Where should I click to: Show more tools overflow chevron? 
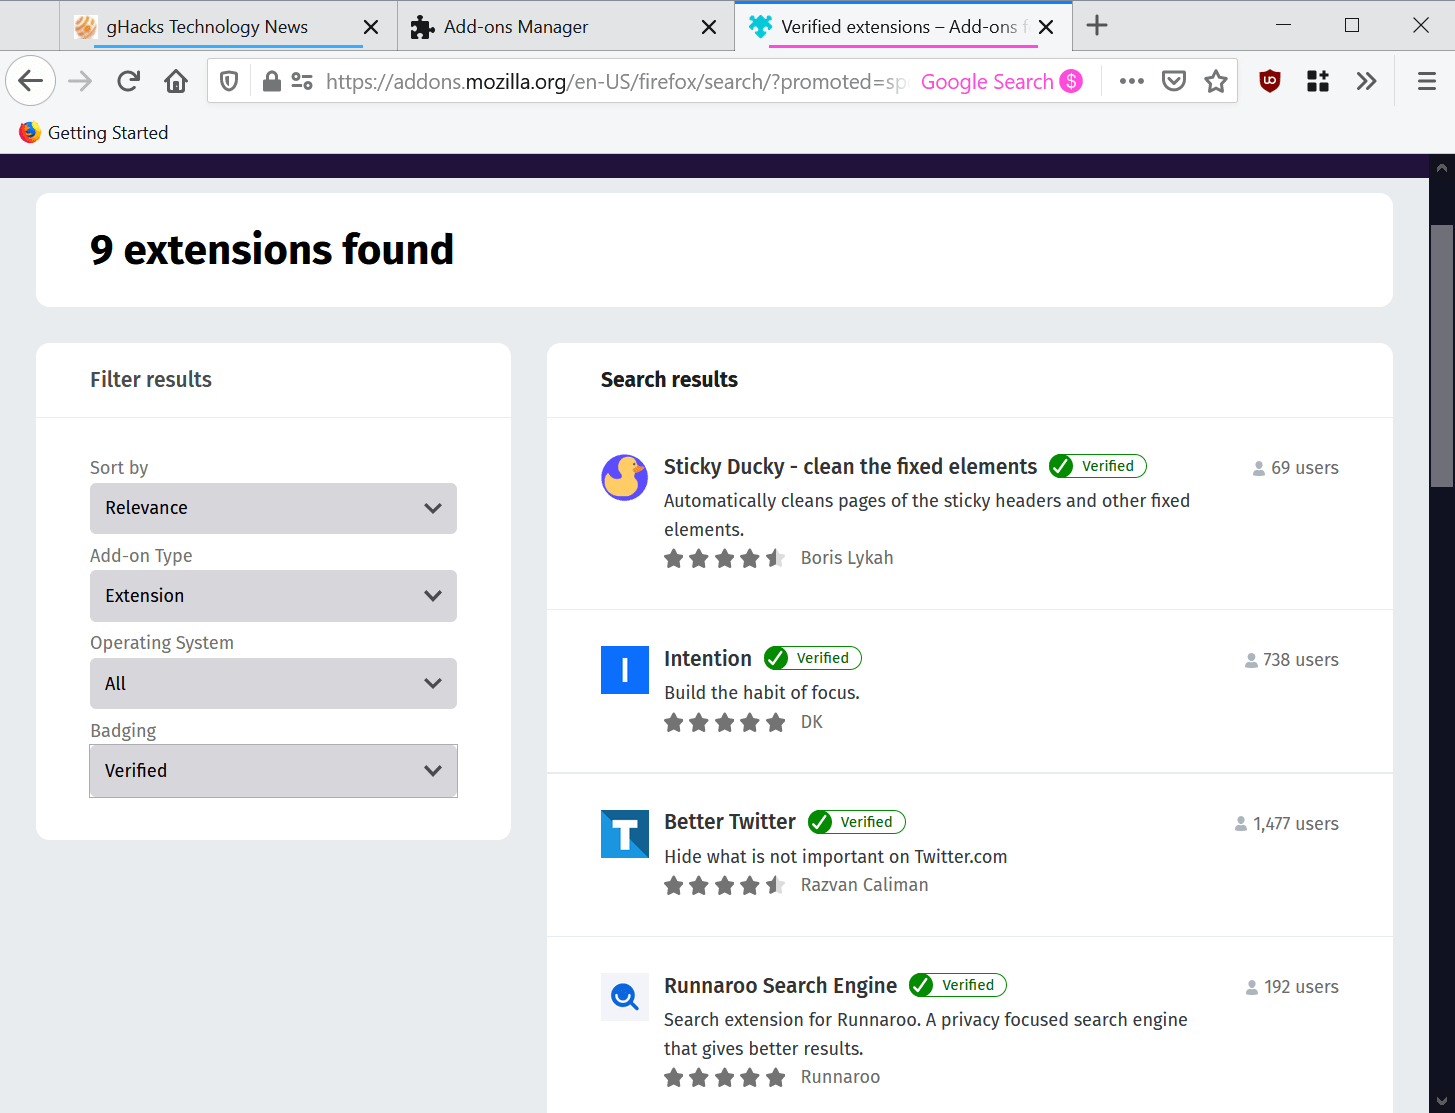tap(1366, 82)
